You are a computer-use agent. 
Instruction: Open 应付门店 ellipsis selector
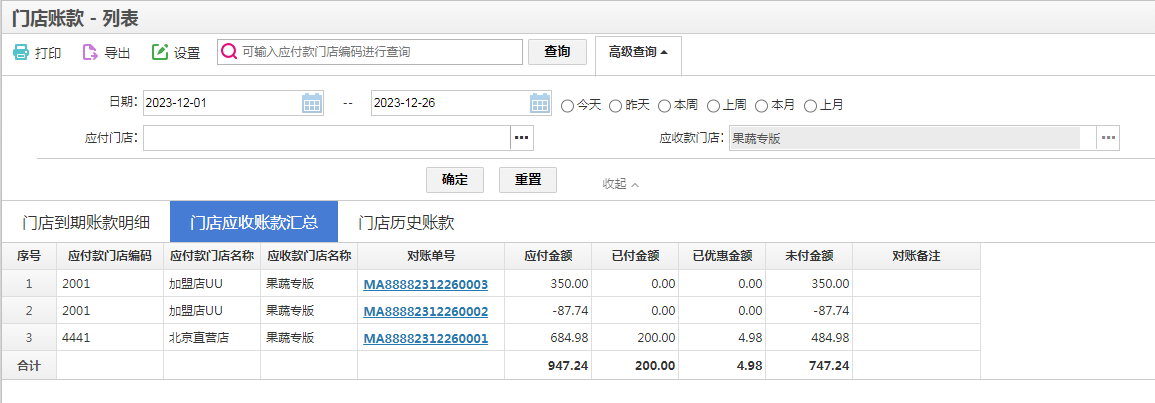522,138
